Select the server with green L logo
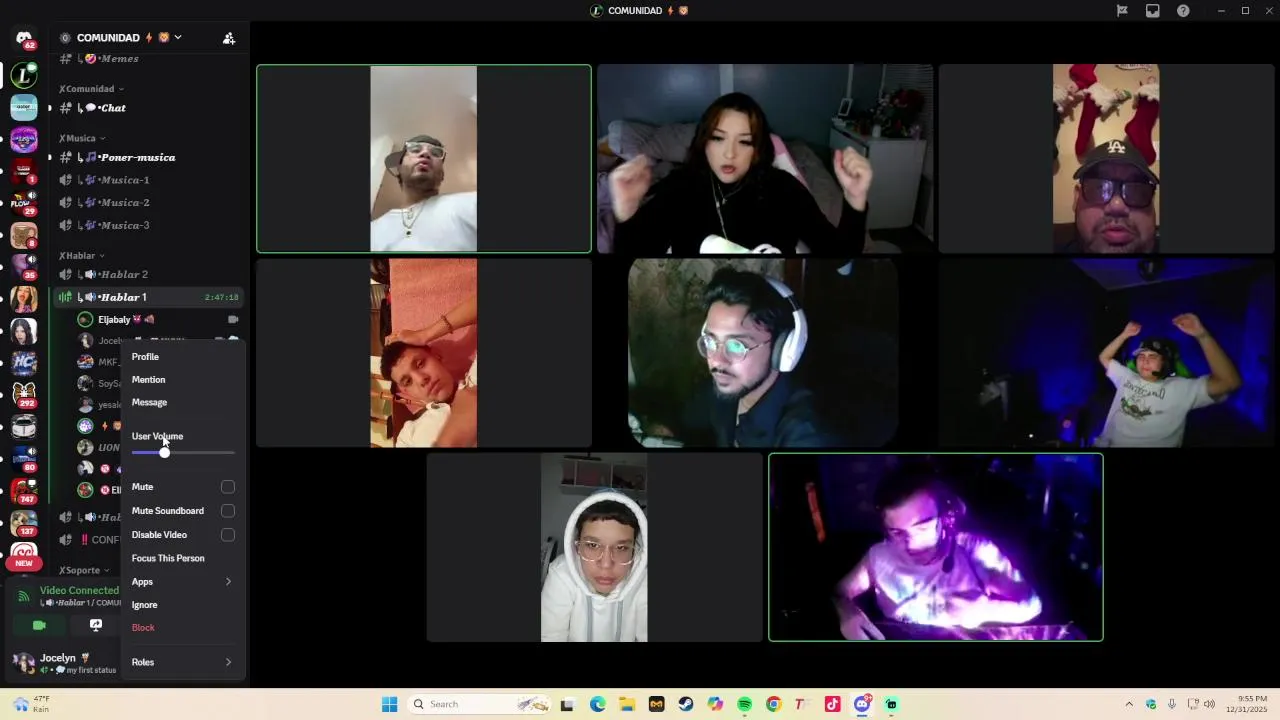 pos(24,74)
